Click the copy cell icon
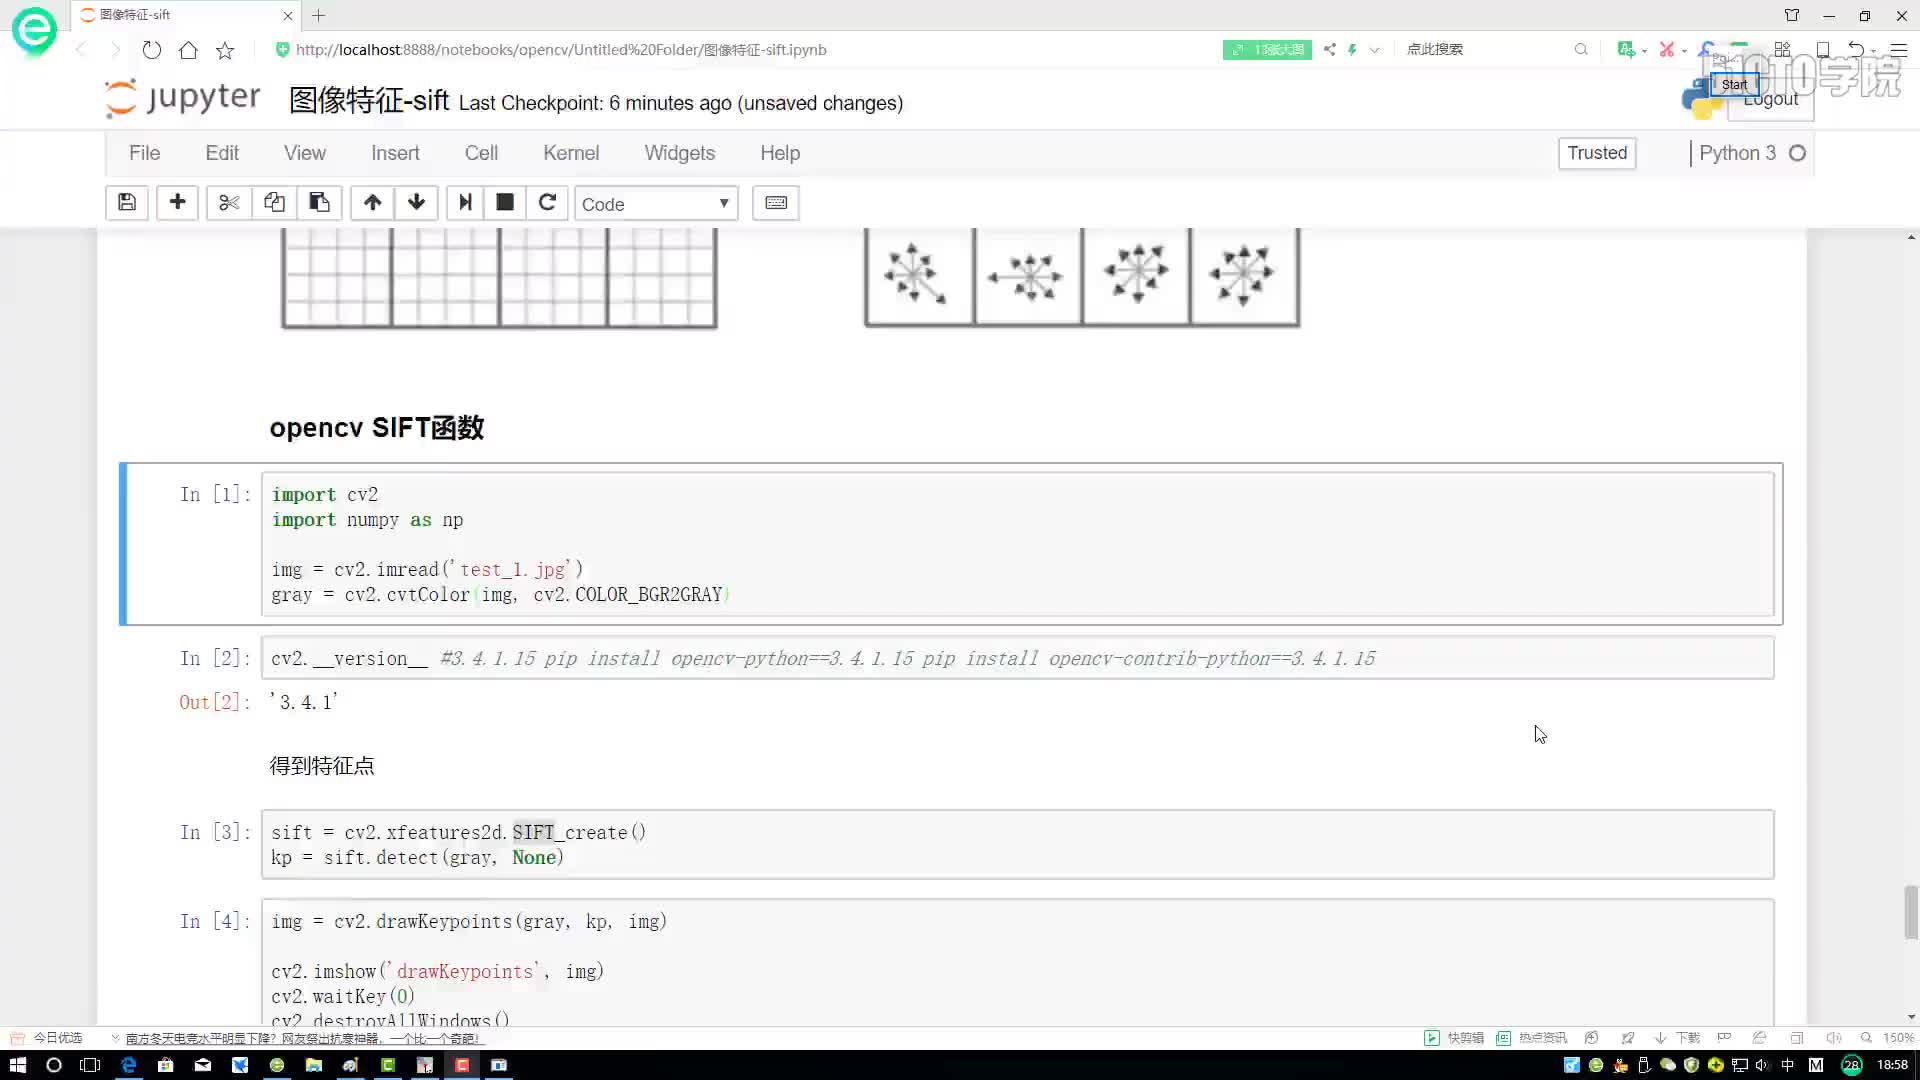This screenshot has width=1920, height=1080. click(273, 203)
